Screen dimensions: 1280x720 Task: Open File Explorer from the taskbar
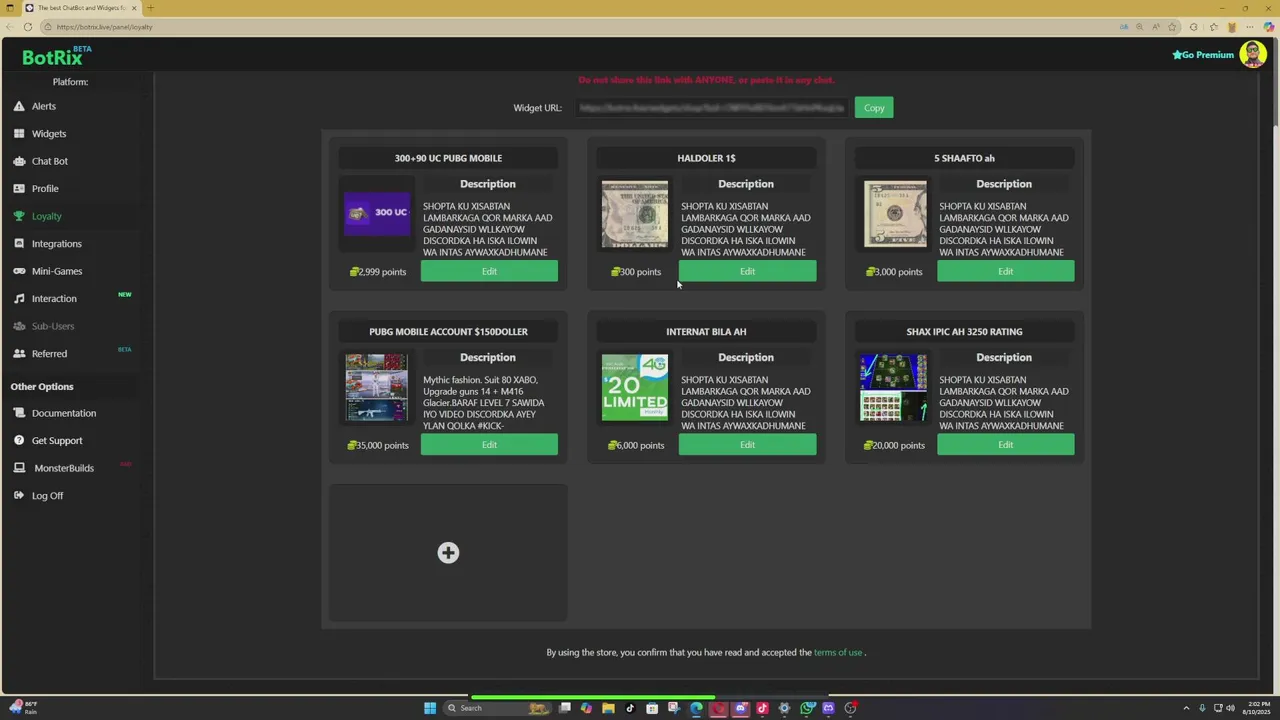click(x=608, y=708)
